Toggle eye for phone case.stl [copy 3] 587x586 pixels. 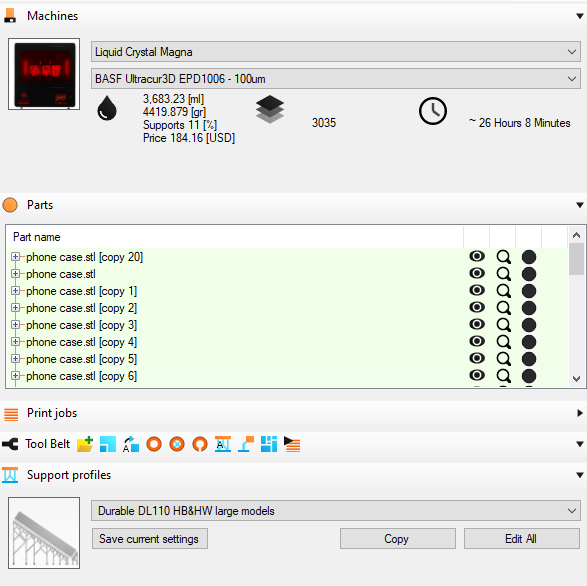coord(477,324)
